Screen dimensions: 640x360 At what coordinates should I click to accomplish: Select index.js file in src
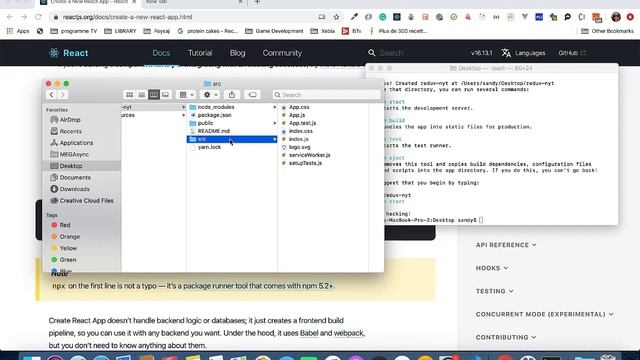point(298,139)
